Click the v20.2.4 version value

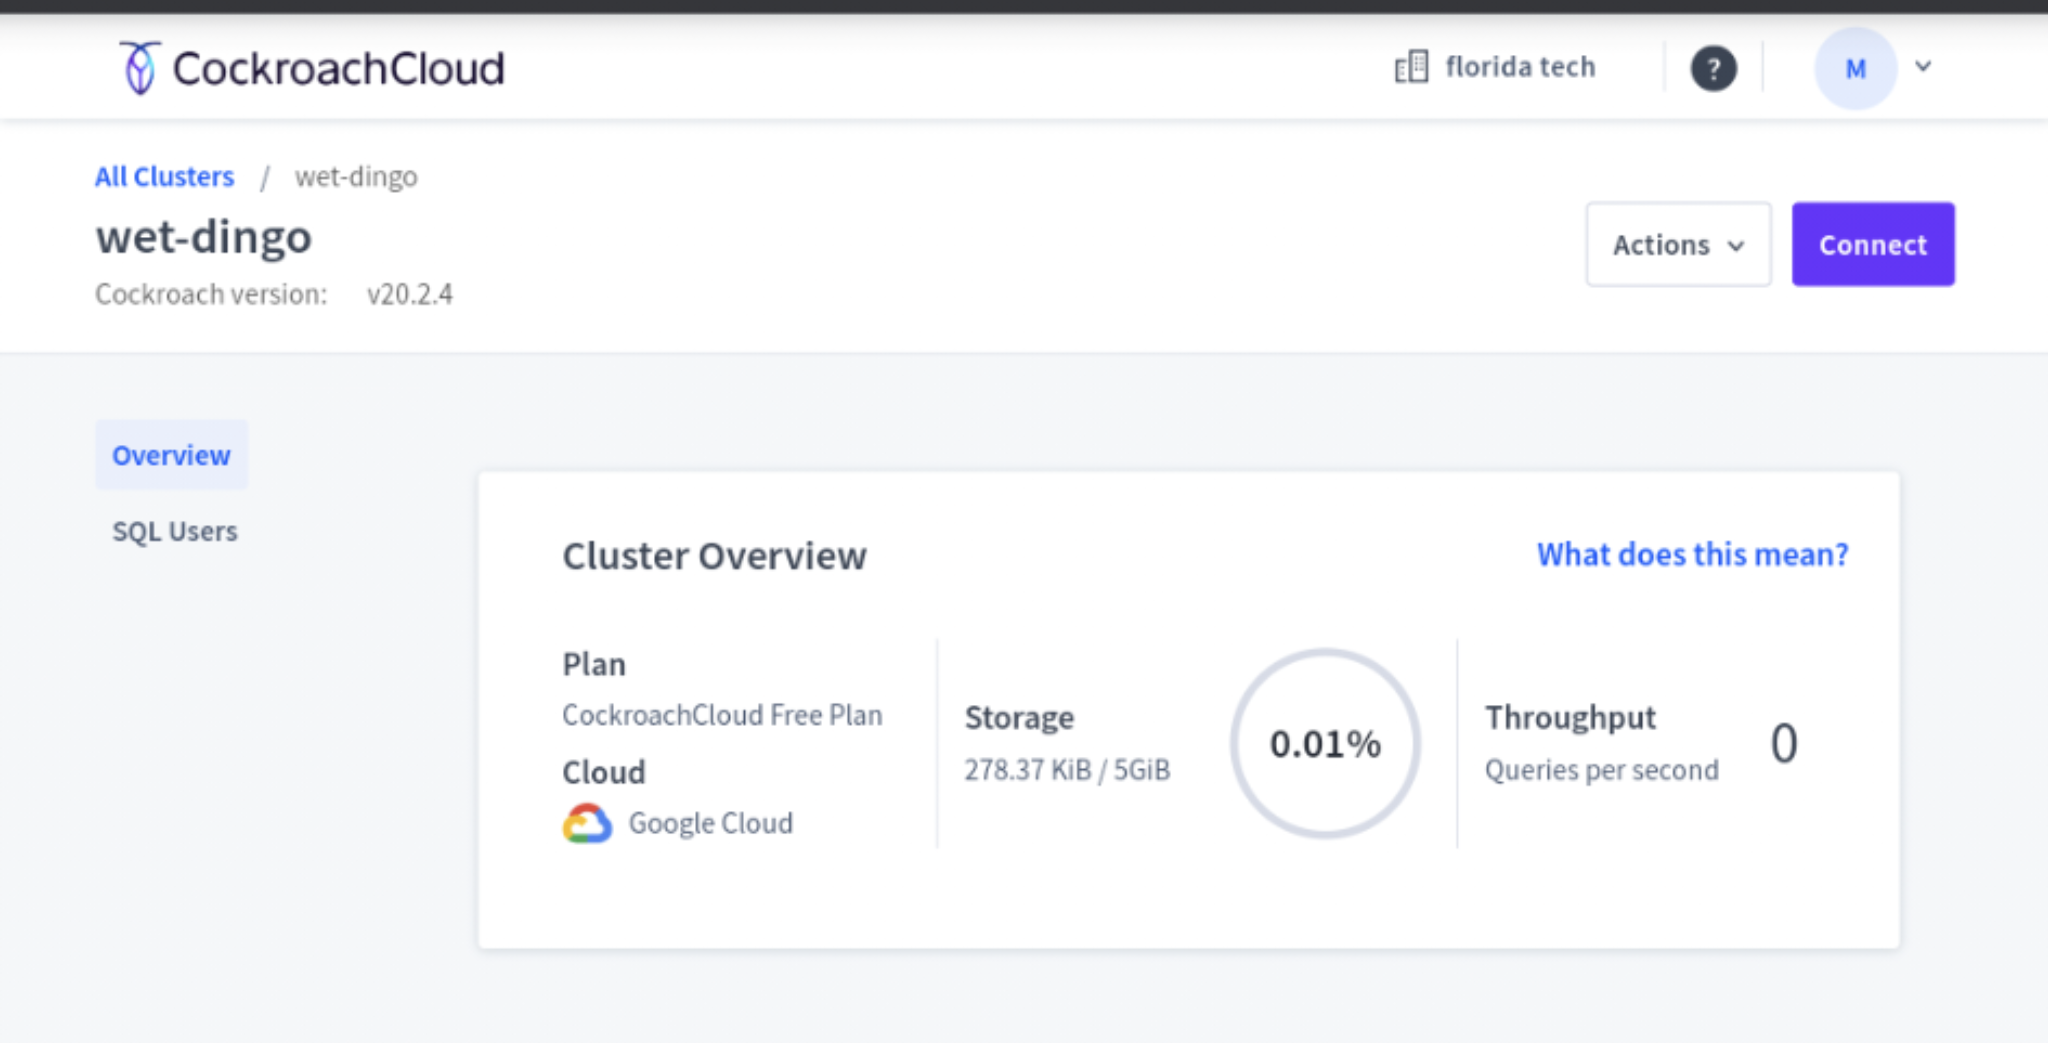pyautogui.click(x=410, y=294)
